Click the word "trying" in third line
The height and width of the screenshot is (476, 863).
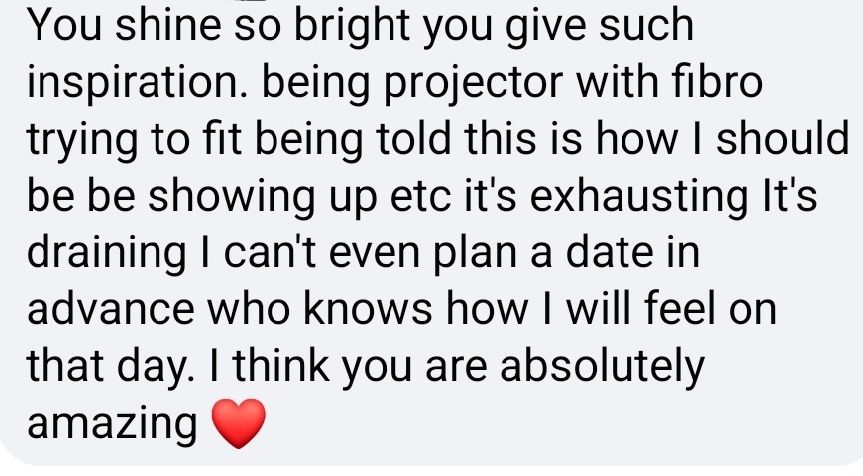coord(81,140)
